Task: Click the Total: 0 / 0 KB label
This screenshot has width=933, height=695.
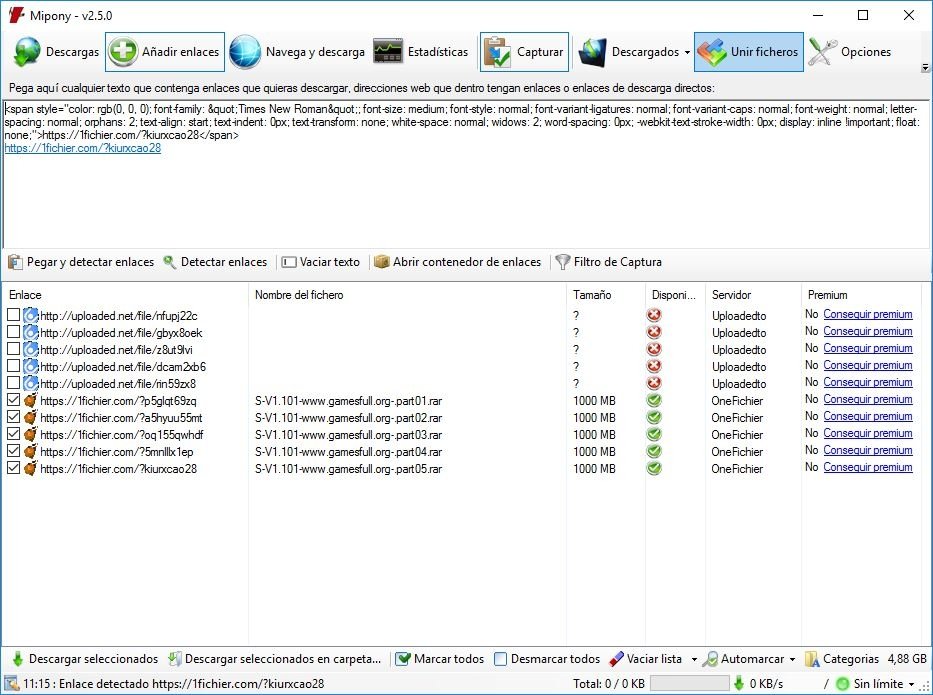Action: 609,684
